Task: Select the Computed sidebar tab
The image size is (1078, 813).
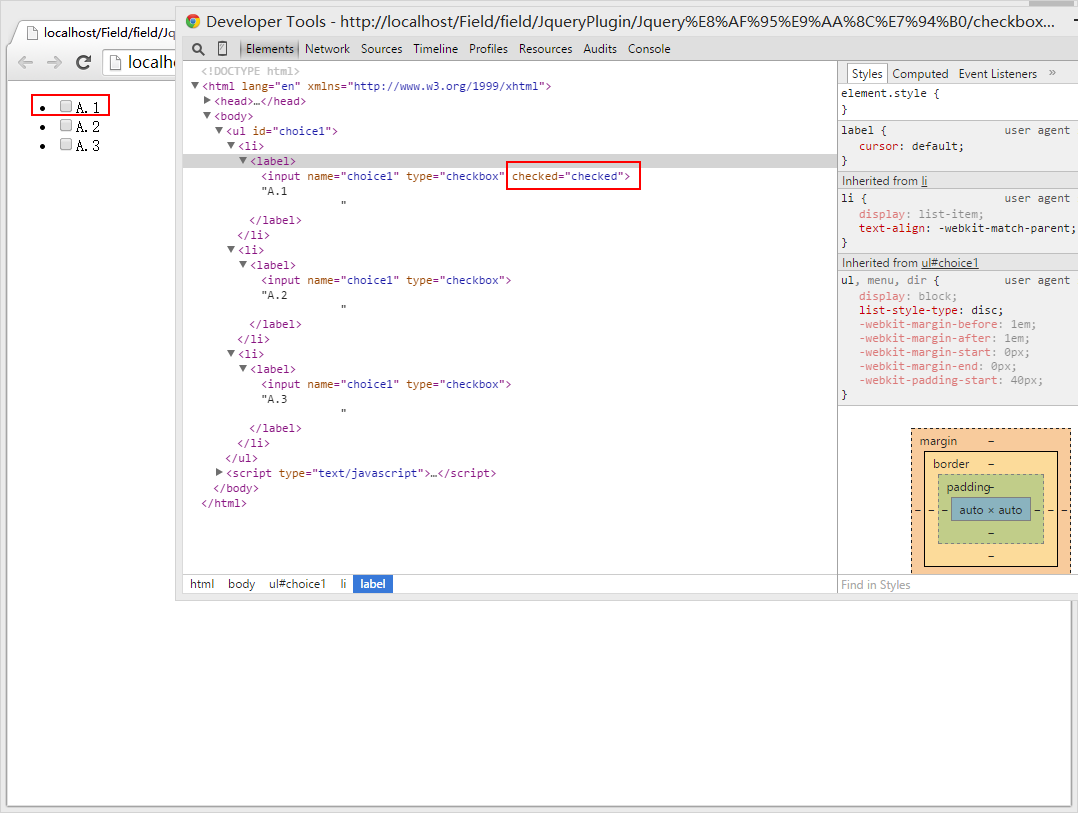Action: pyautogui.click(x=920, y=74)
